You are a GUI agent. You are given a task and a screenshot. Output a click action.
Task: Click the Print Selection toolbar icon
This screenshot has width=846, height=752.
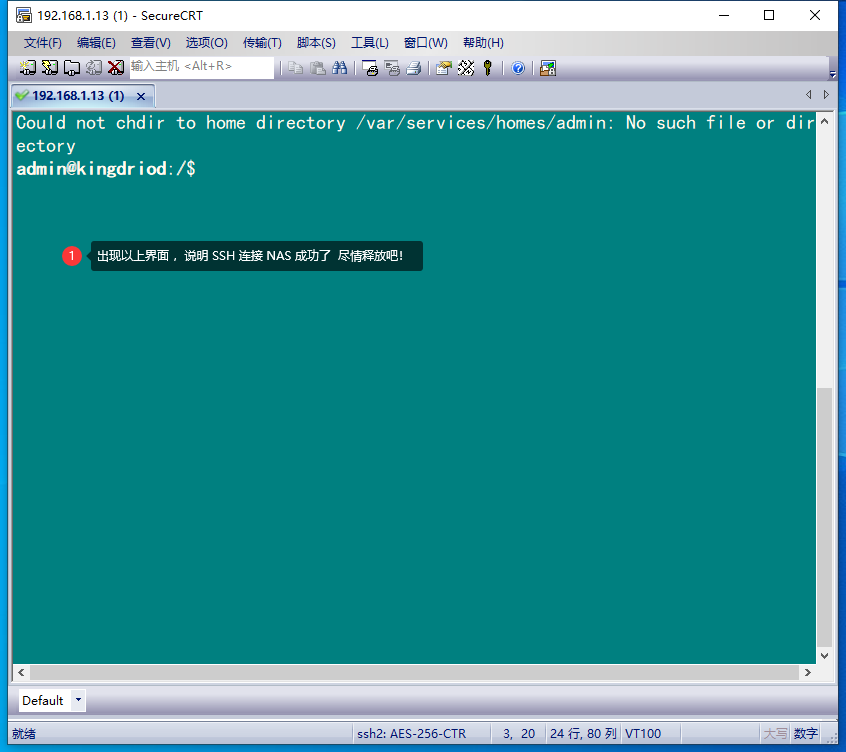392,68
